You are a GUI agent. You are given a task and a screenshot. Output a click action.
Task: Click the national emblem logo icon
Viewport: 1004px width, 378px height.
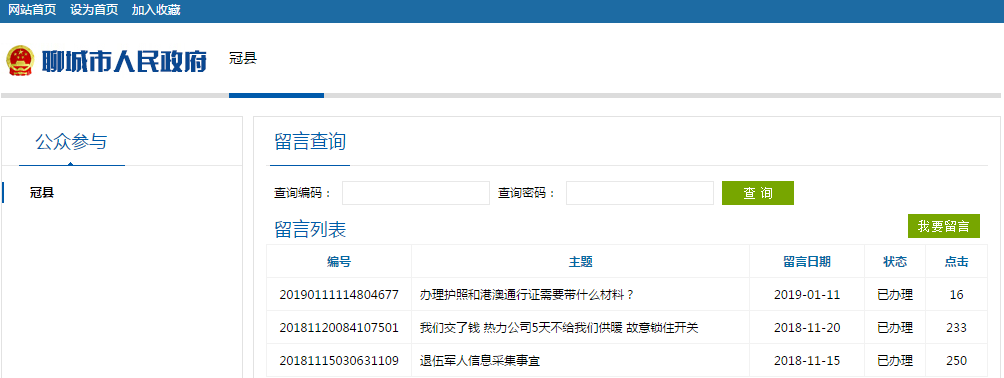[20, 61]
